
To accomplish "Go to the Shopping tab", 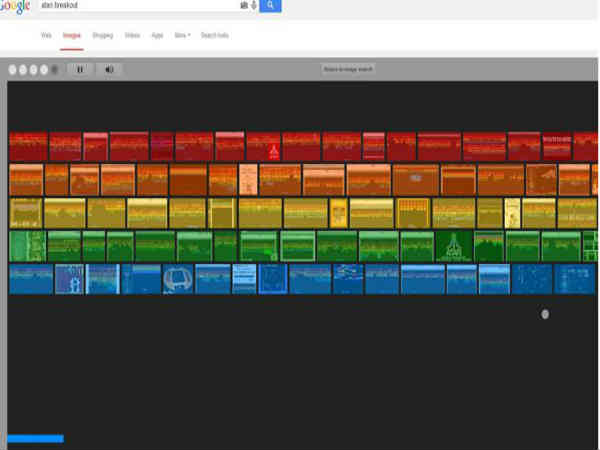I will tap(102, 35).
